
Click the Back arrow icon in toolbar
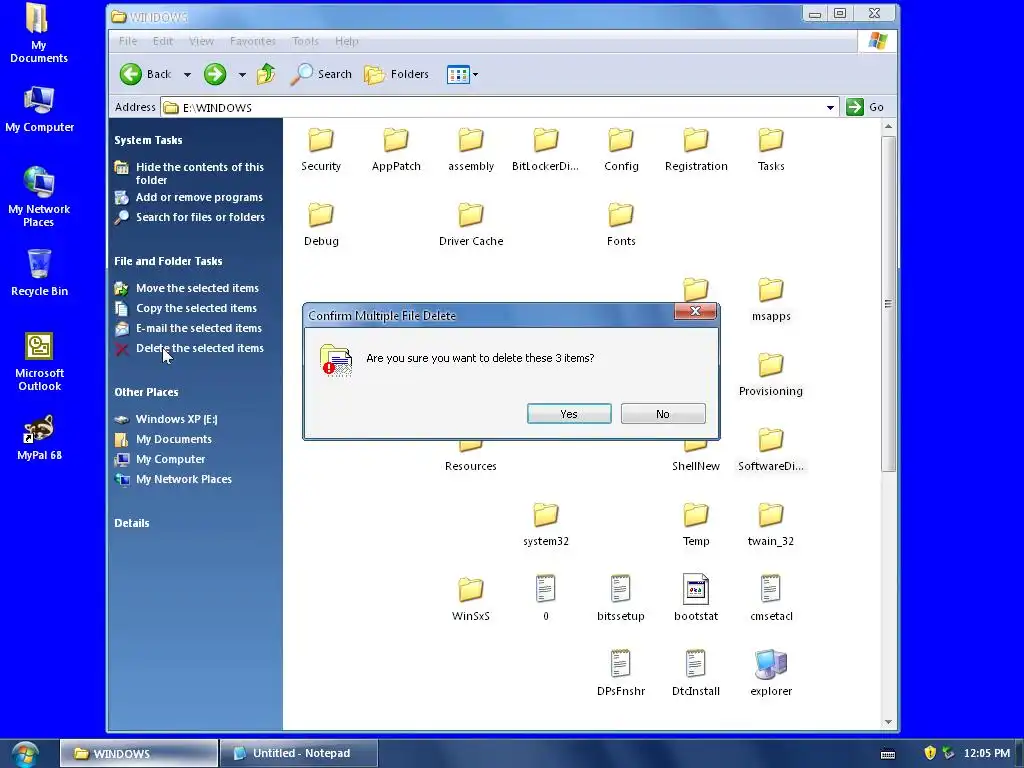(x=131, y=74)
